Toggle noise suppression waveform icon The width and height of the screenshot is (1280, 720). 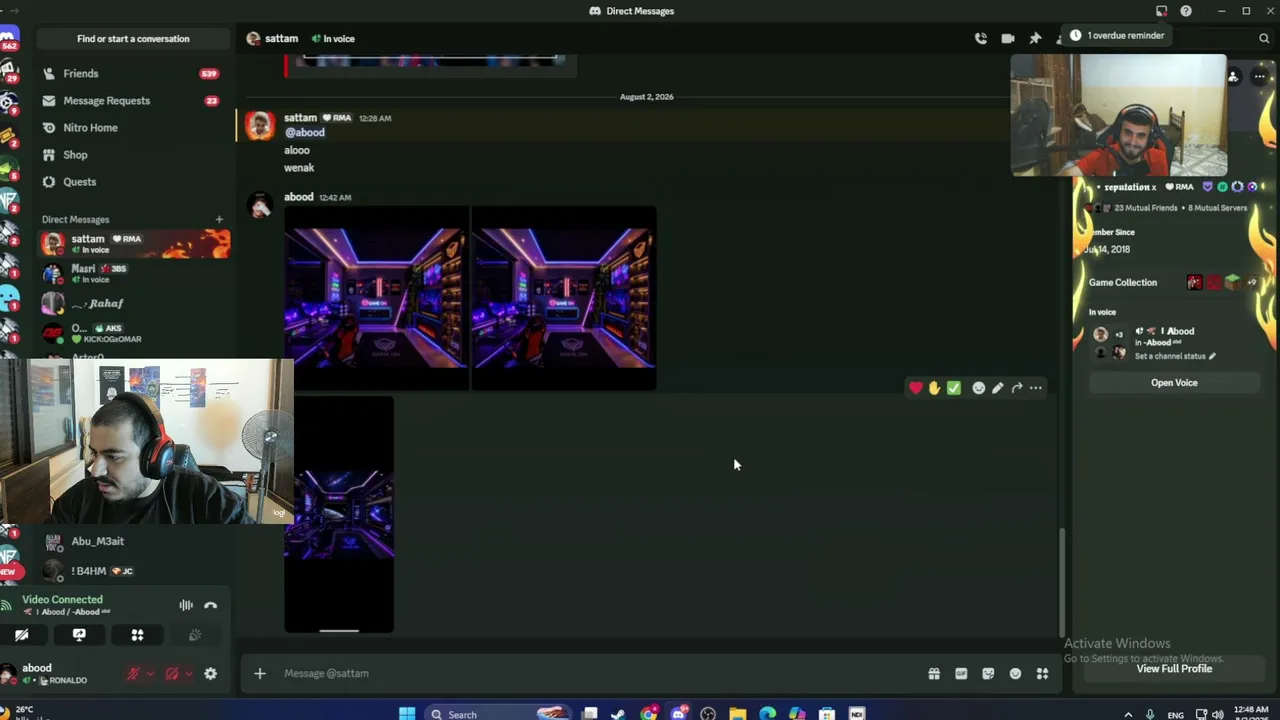click(186, 605)
